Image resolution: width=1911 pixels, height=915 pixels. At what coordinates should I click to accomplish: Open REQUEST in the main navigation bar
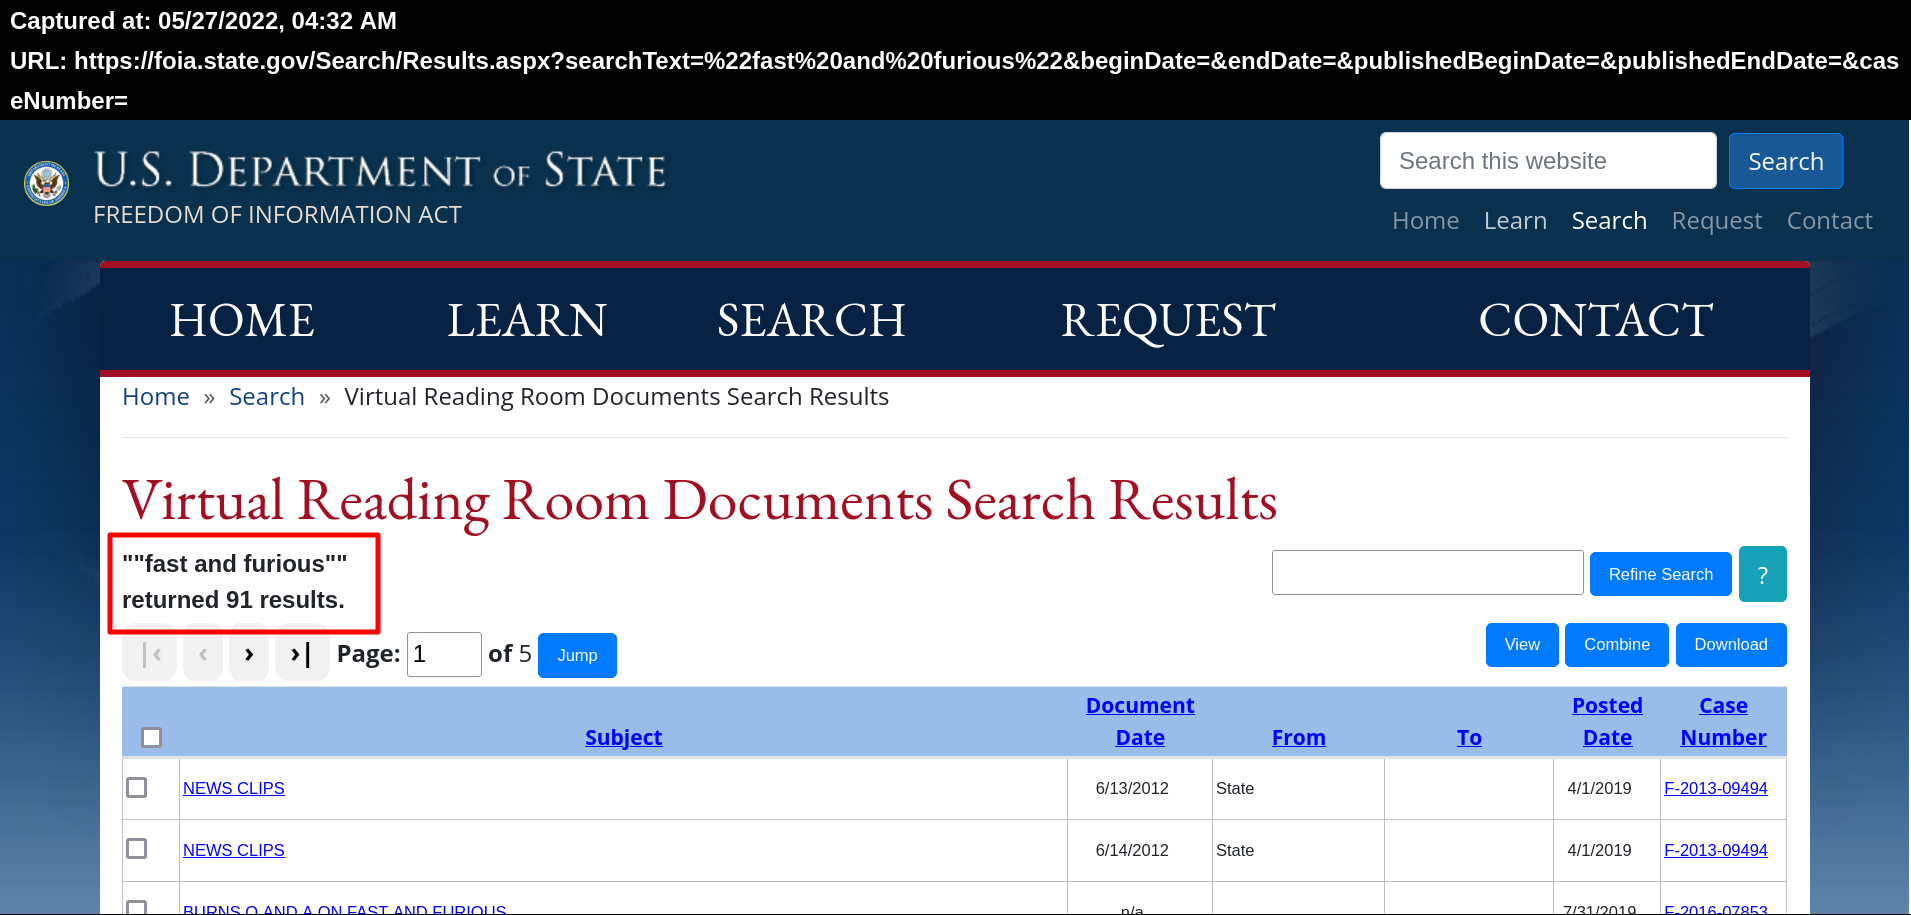[x=1168, y=321]
